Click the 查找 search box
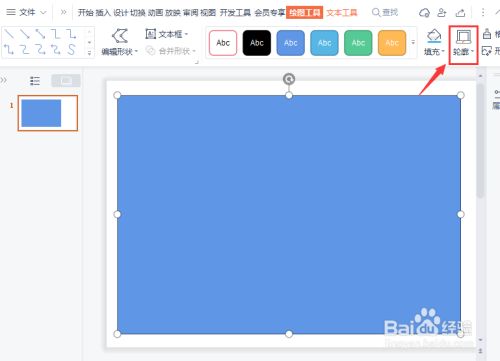Viewport: 500px width, 361px height. click(385, 13)
